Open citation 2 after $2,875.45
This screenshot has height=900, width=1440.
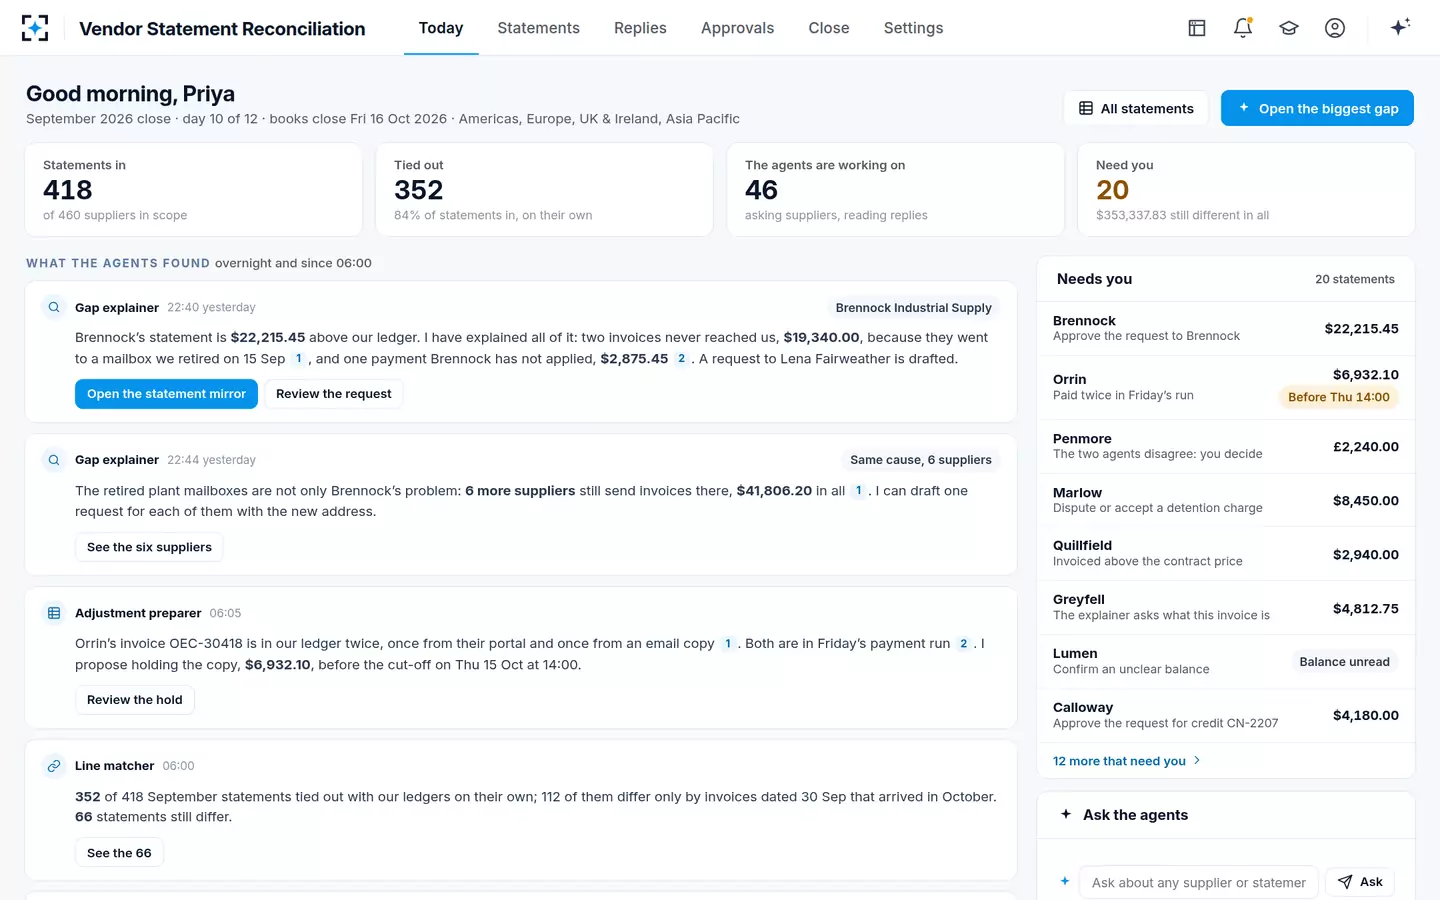pos(681,359)
